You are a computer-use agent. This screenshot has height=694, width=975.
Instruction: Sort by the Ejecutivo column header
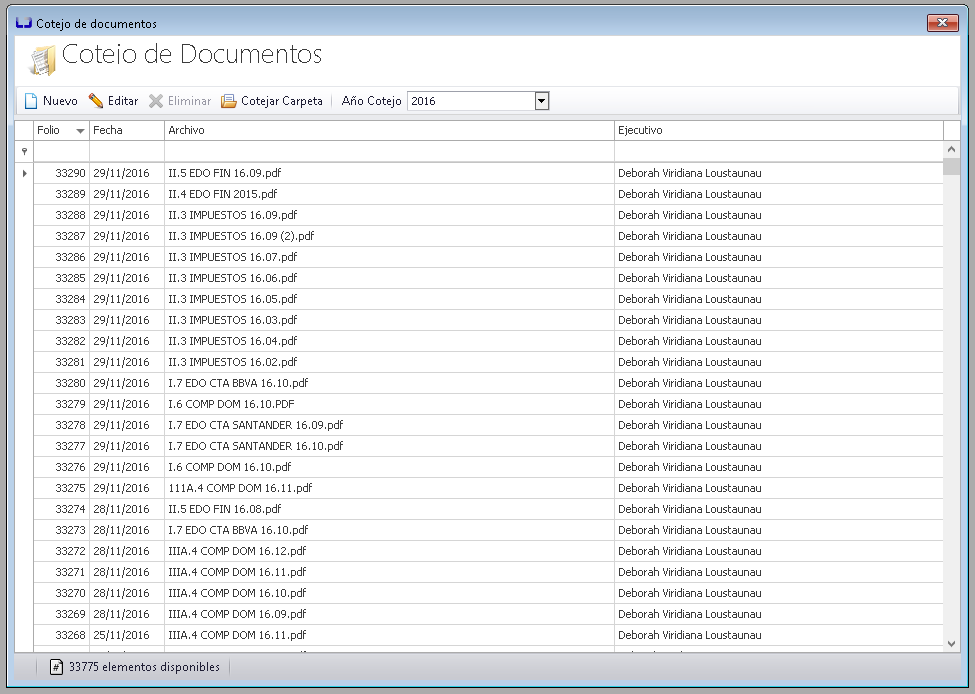coord(779,130)
